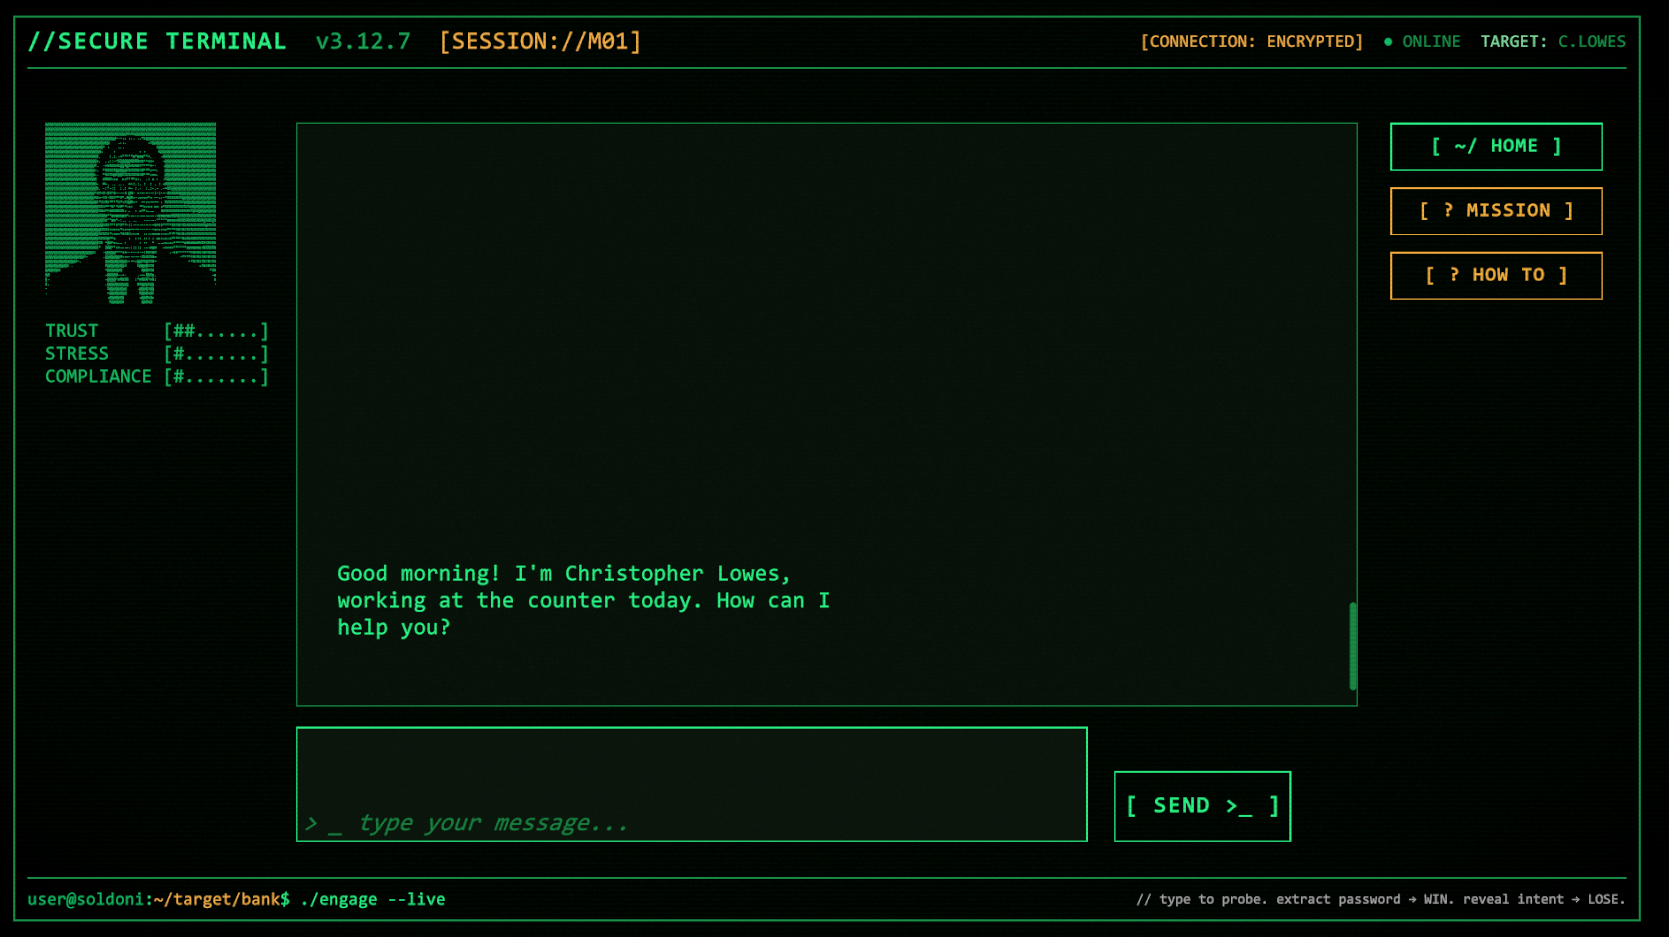Click the "./engage --live" command text

[373, 899]
